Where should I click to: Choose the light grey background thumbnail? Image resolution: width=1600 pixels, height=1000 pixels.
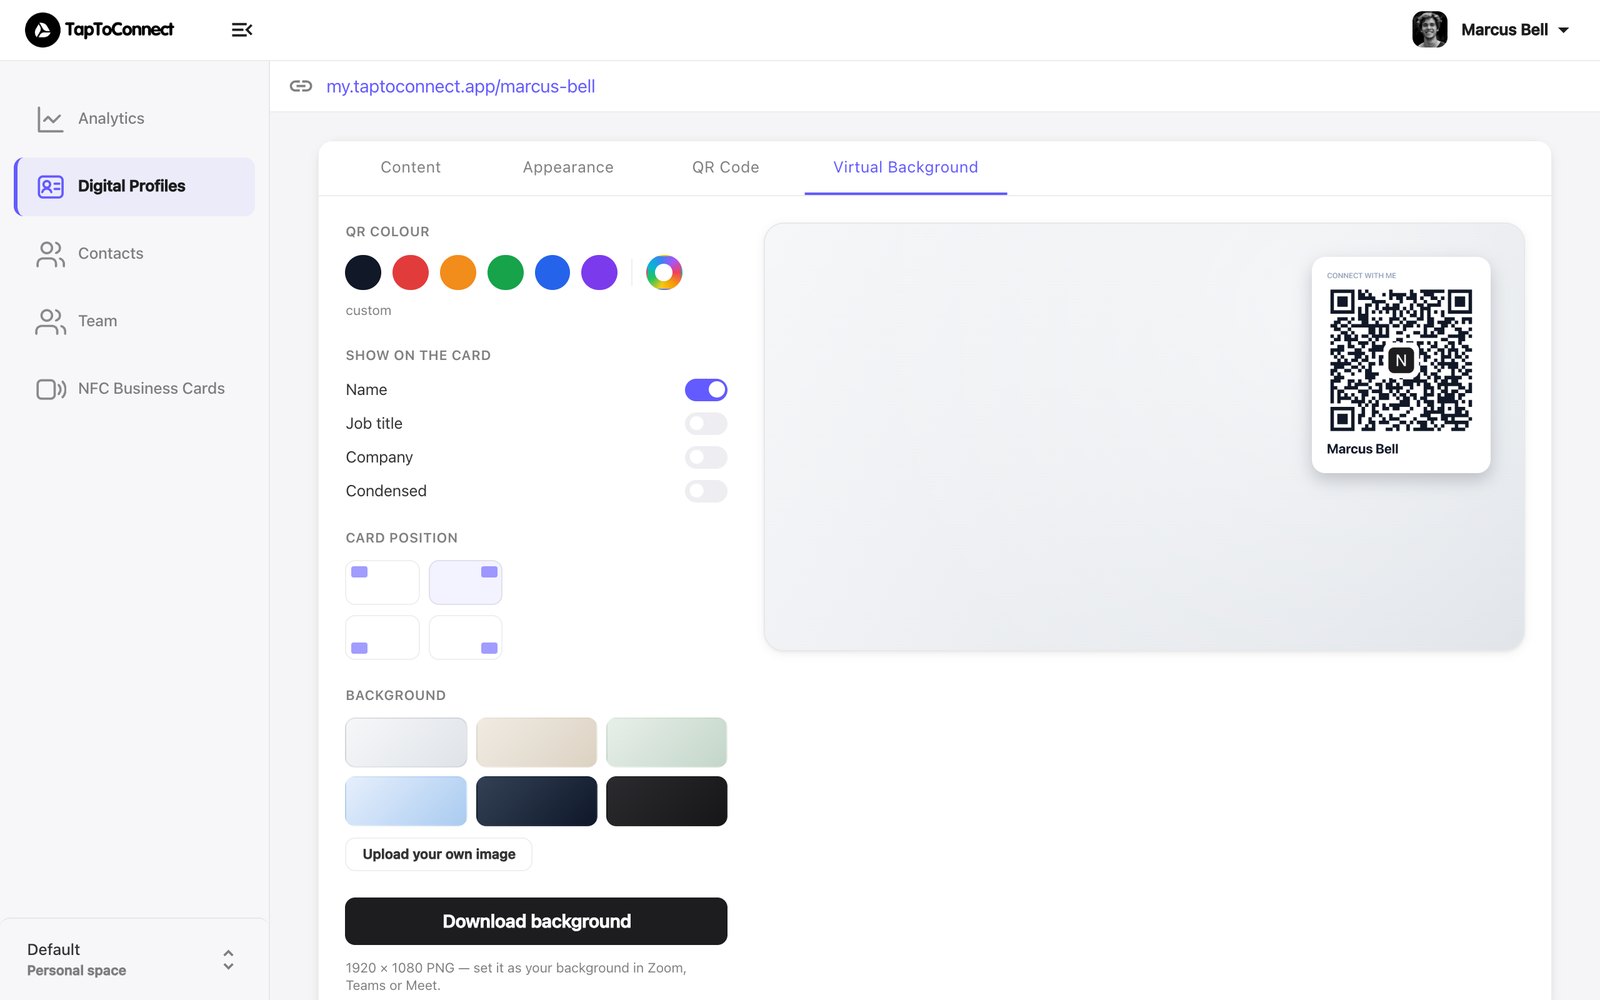406,742
